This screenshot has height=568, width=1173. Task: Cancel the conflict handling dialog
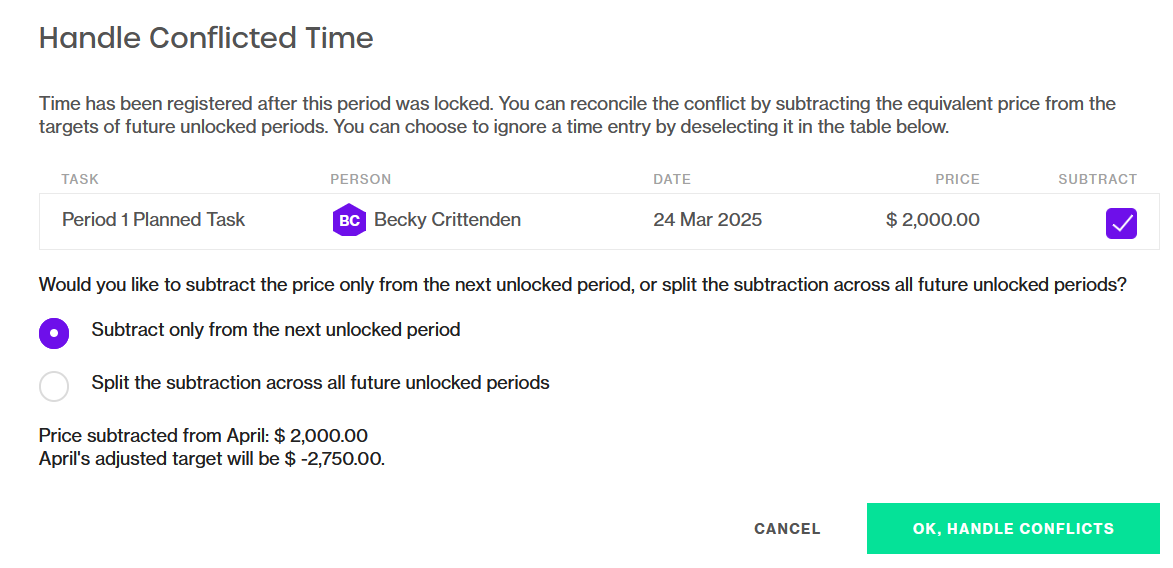[787, 528]
